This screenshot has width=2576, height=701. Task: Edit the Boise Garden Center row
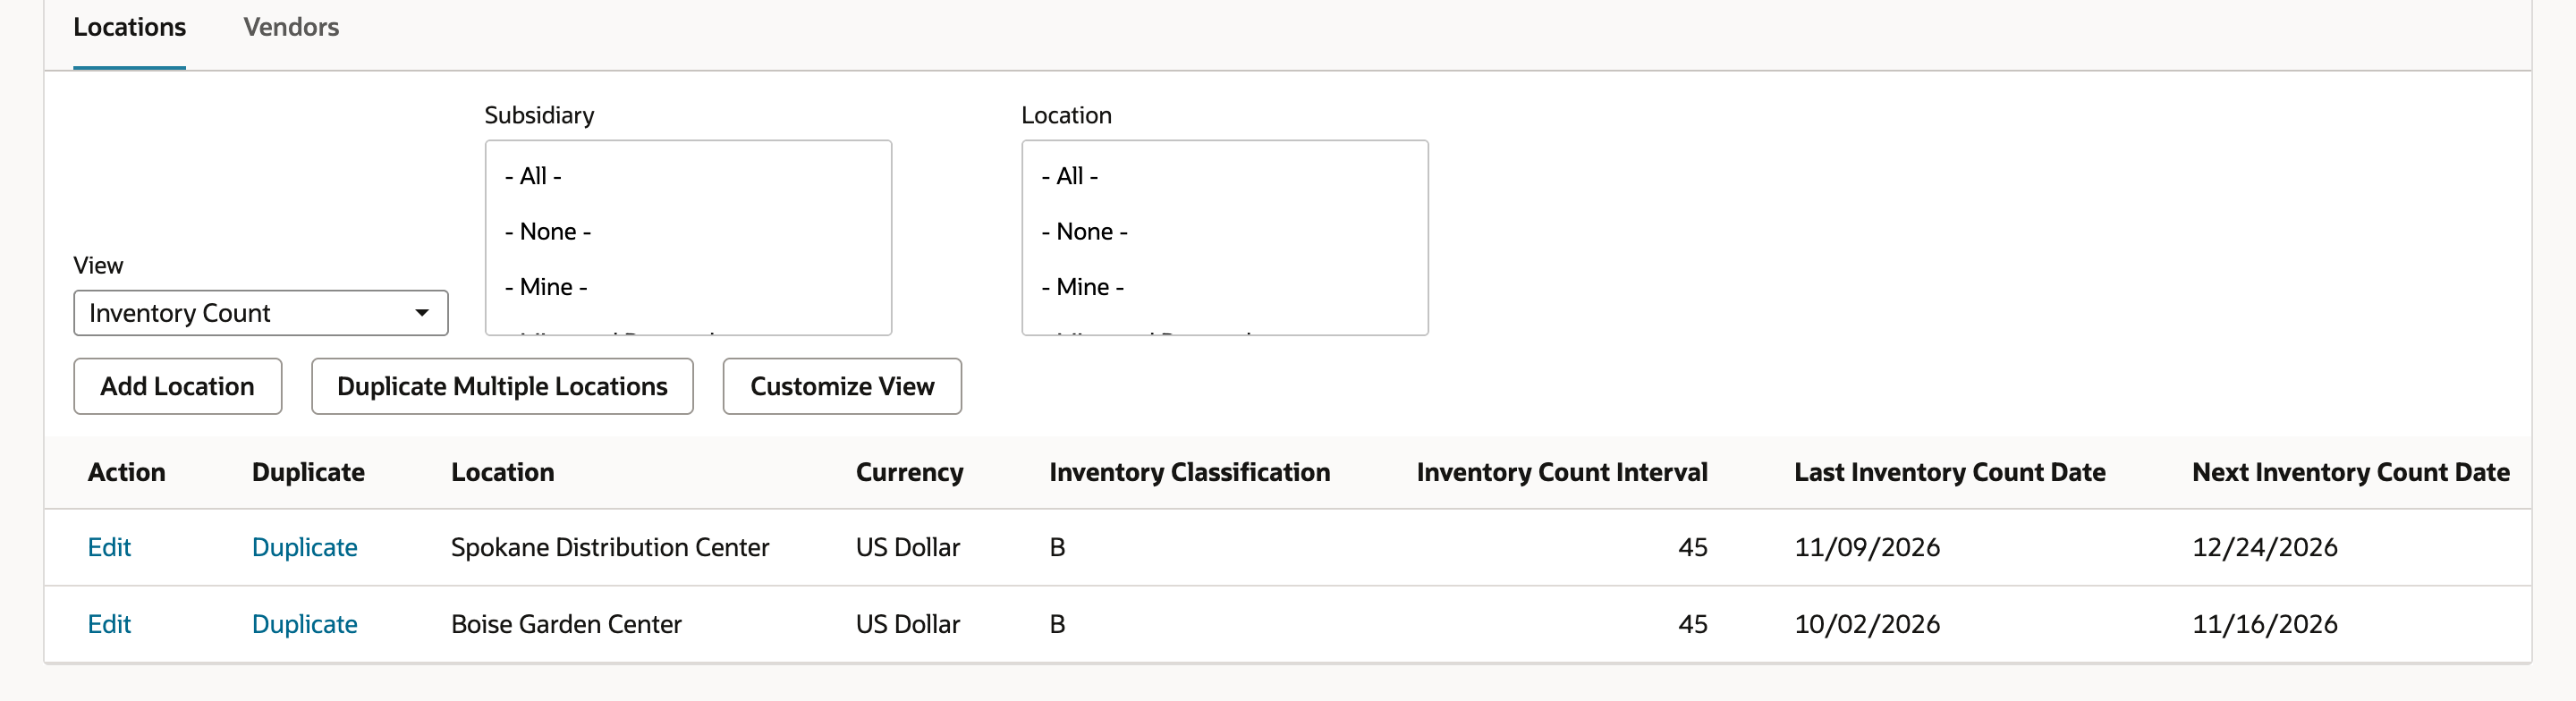[109, 624]
